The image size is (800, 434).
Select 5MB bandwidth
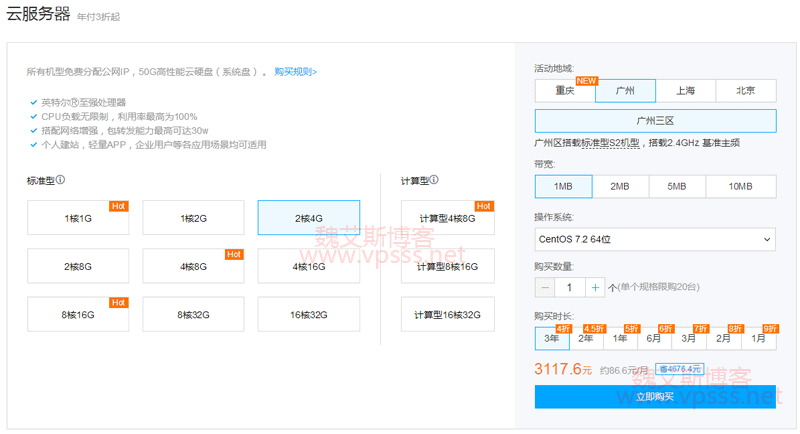pyautogui.click(x=677, y=187)
